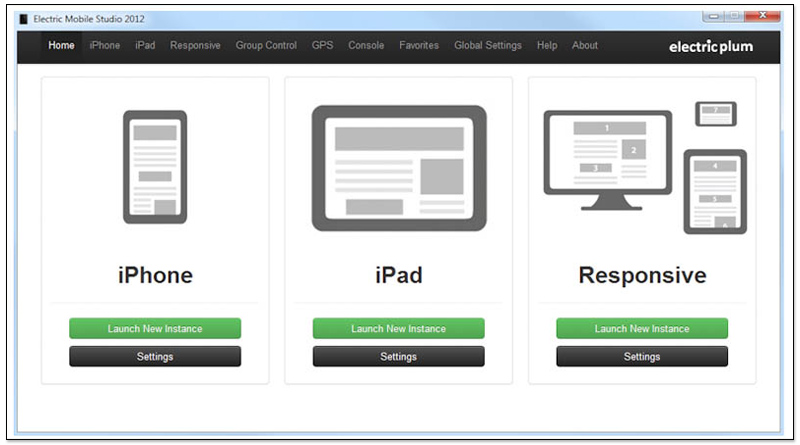
Task: Switch to the iPhone menu item
Action: tap(105, 45)
